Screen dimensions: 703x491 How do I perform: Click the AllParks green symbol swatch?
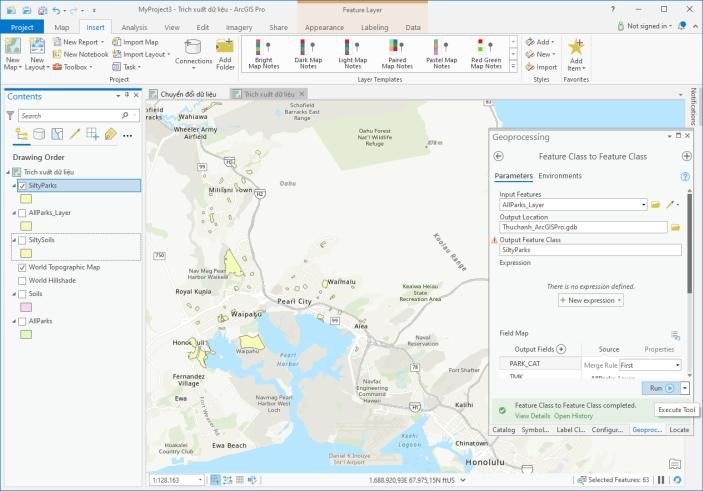[26, 335]
